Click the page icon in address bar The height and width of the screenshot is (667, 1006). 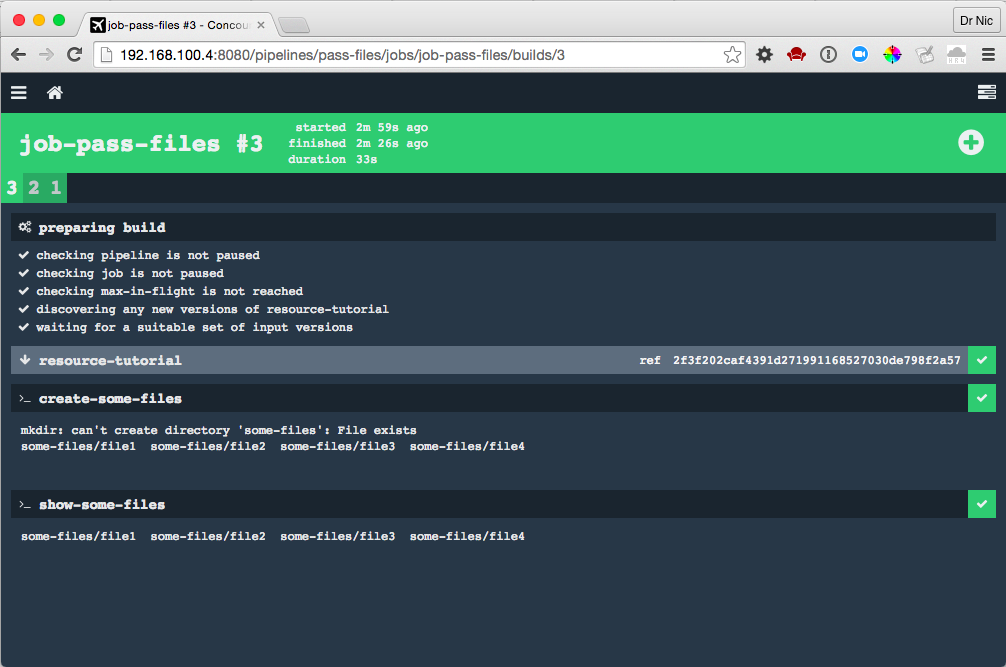107,55
